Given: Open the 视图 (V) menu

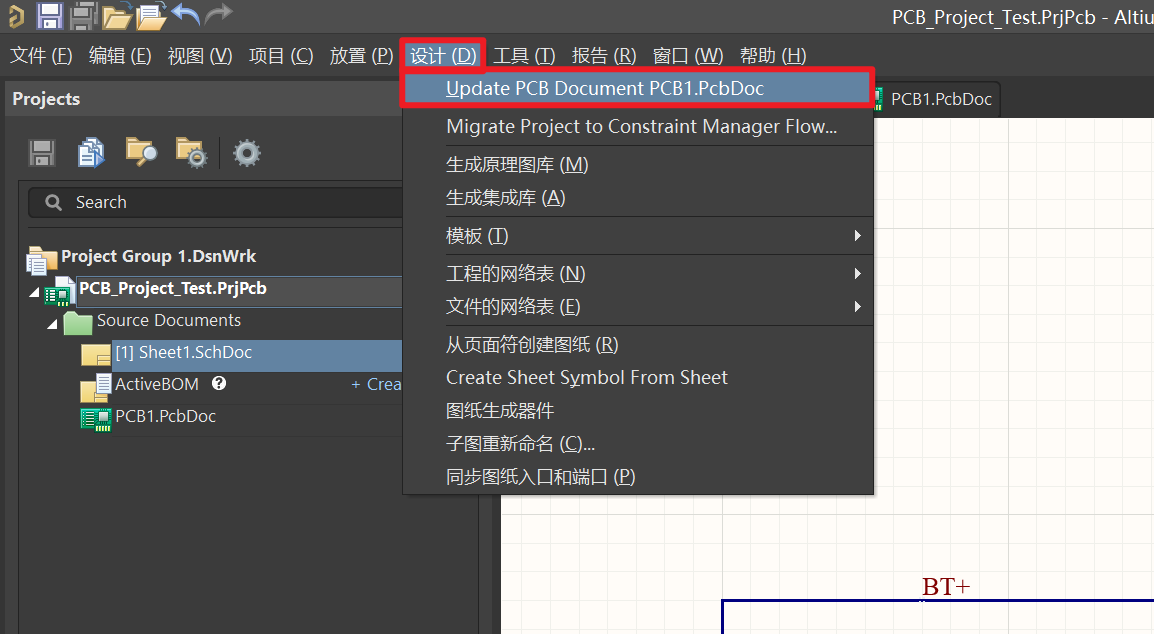Looking at the screenshot, I should 199,56.
